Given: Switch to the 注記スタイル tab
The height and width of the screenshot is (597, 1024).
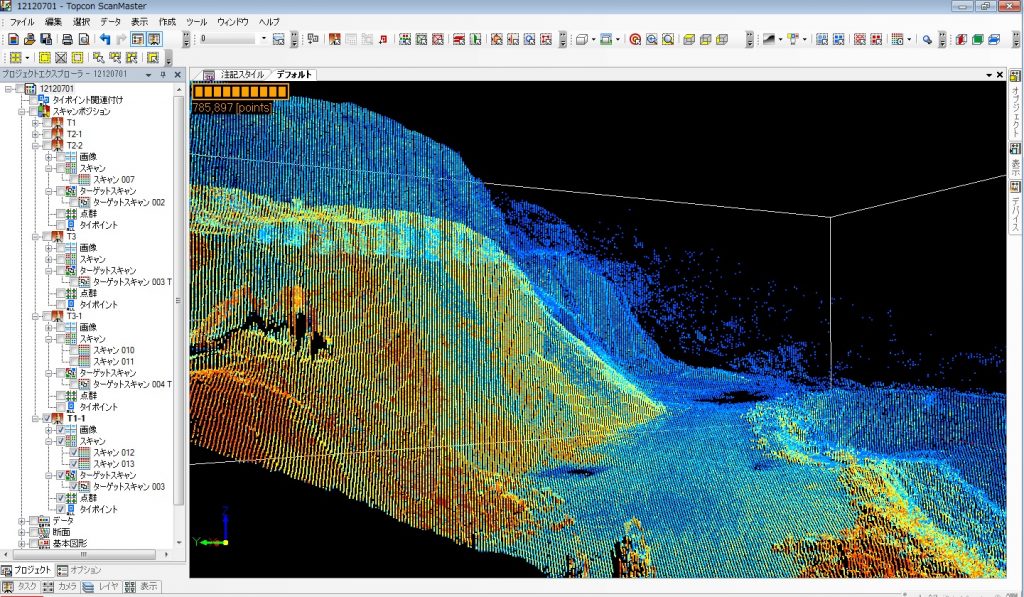Looking at the screenshot, I should point(243,75).
